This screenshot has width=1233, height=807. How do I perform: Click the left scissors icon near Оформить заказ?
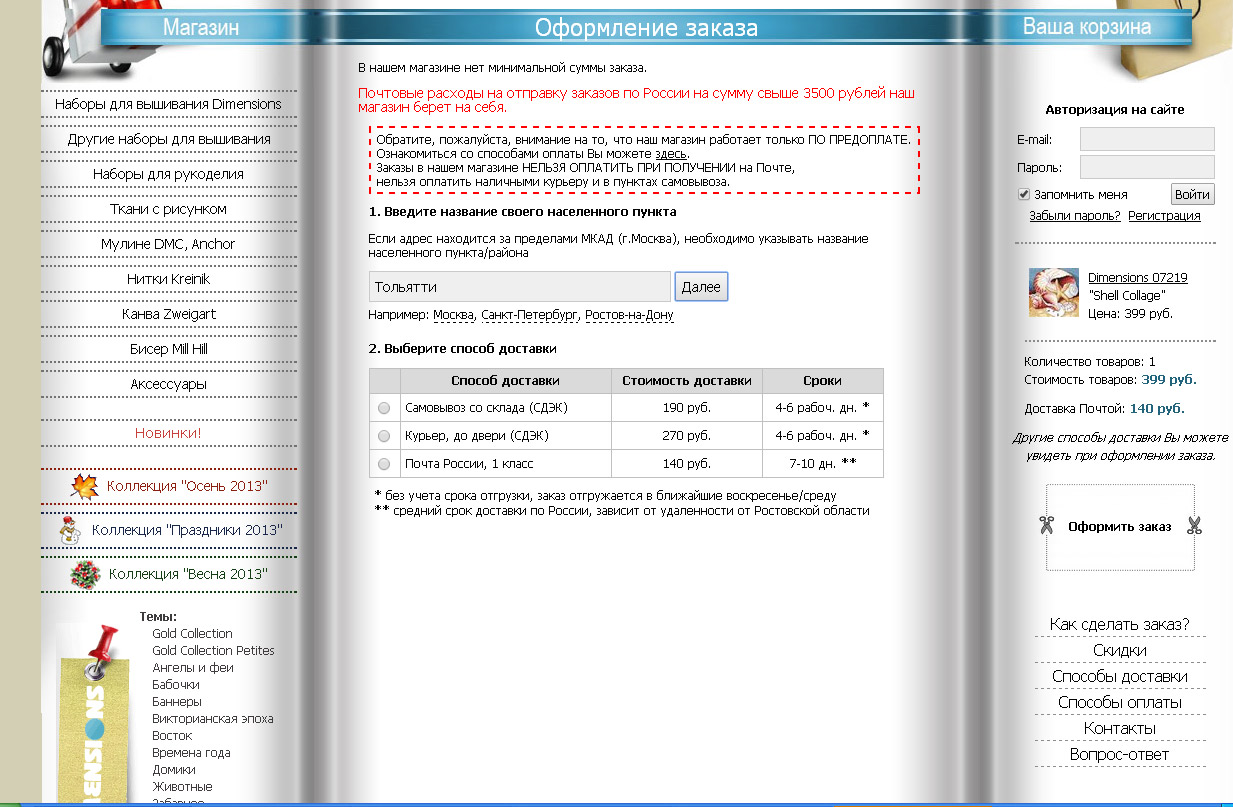click(x=1047, y=526)
